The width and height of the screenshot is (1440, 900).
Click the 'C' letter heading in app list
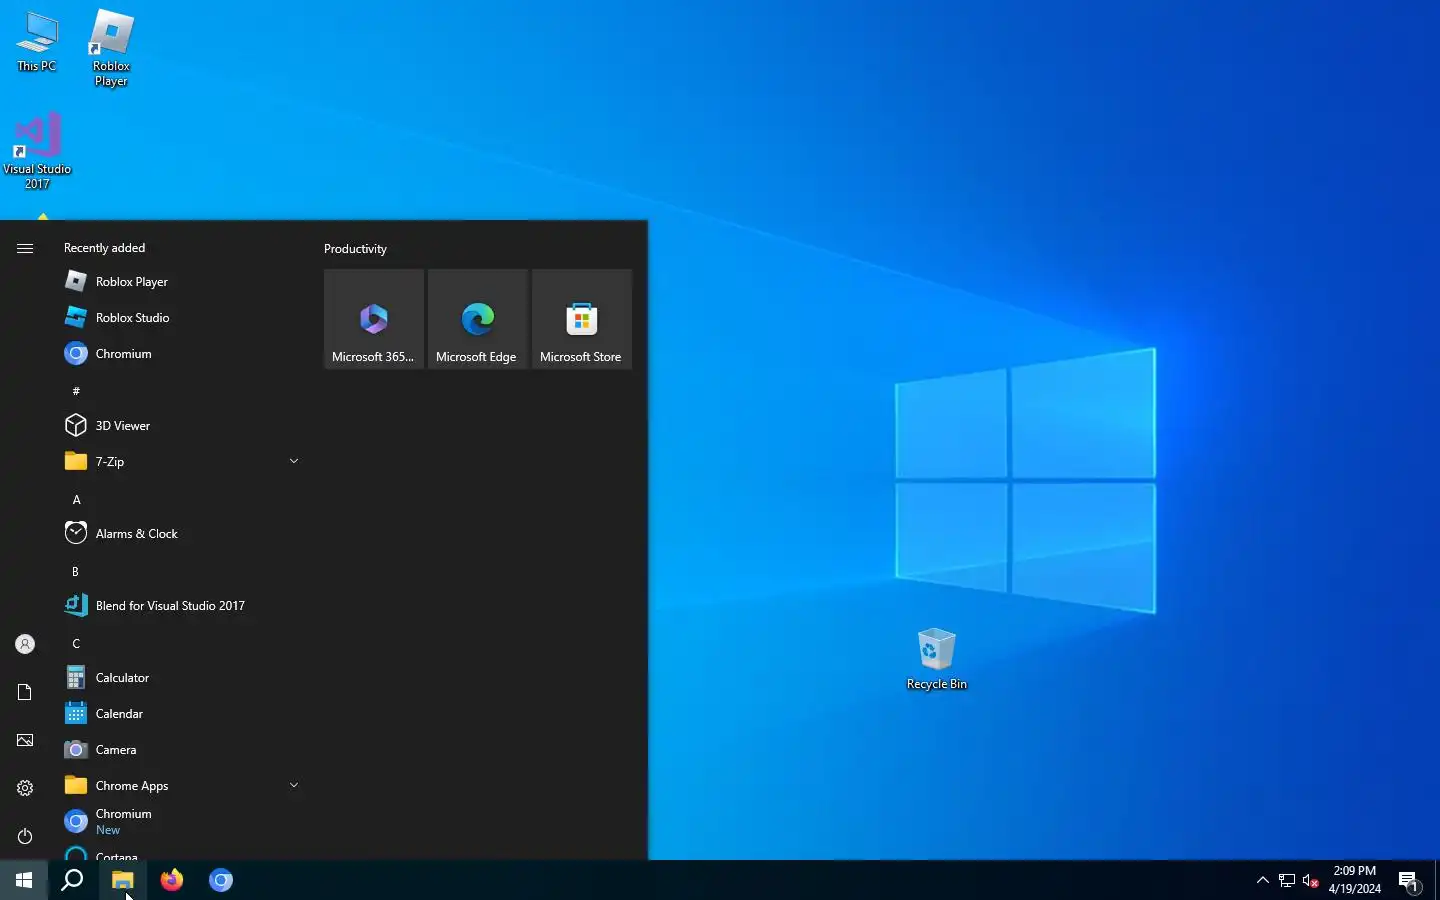tap(76, 643)
